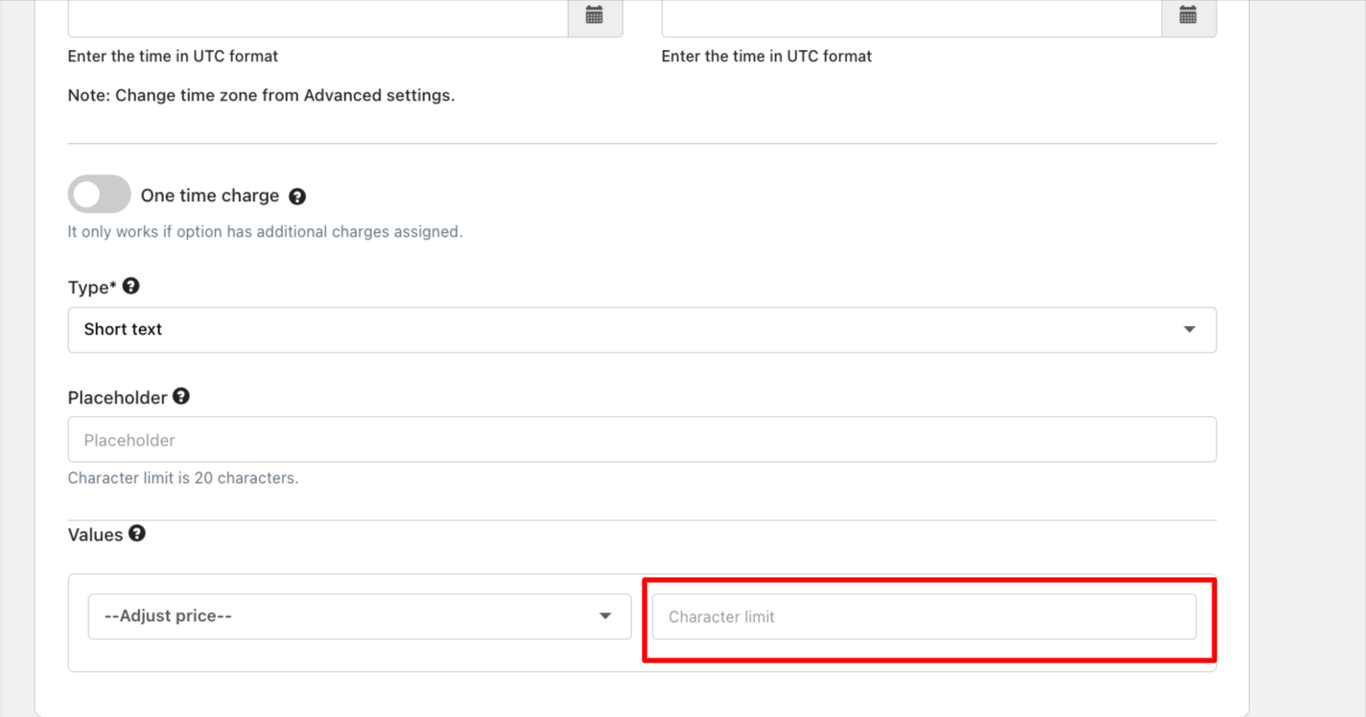Click the help icon beside Type

pos(131,286)
